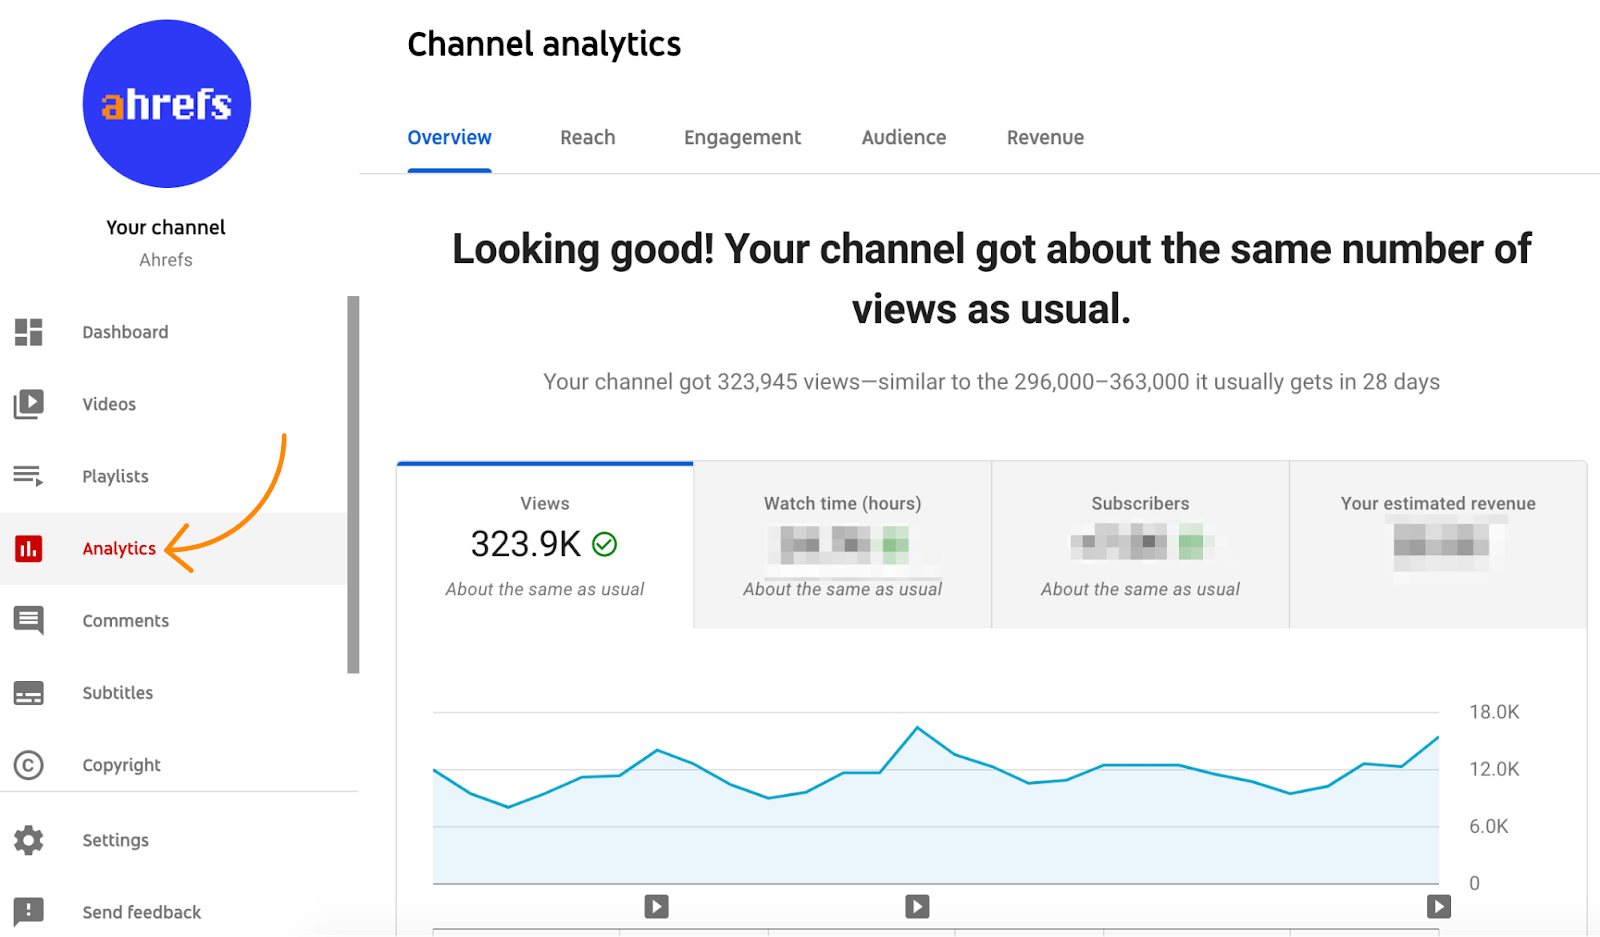View the Subscribers metric card
Viewport: 1600px width, 937px height.
(1139, 545)
